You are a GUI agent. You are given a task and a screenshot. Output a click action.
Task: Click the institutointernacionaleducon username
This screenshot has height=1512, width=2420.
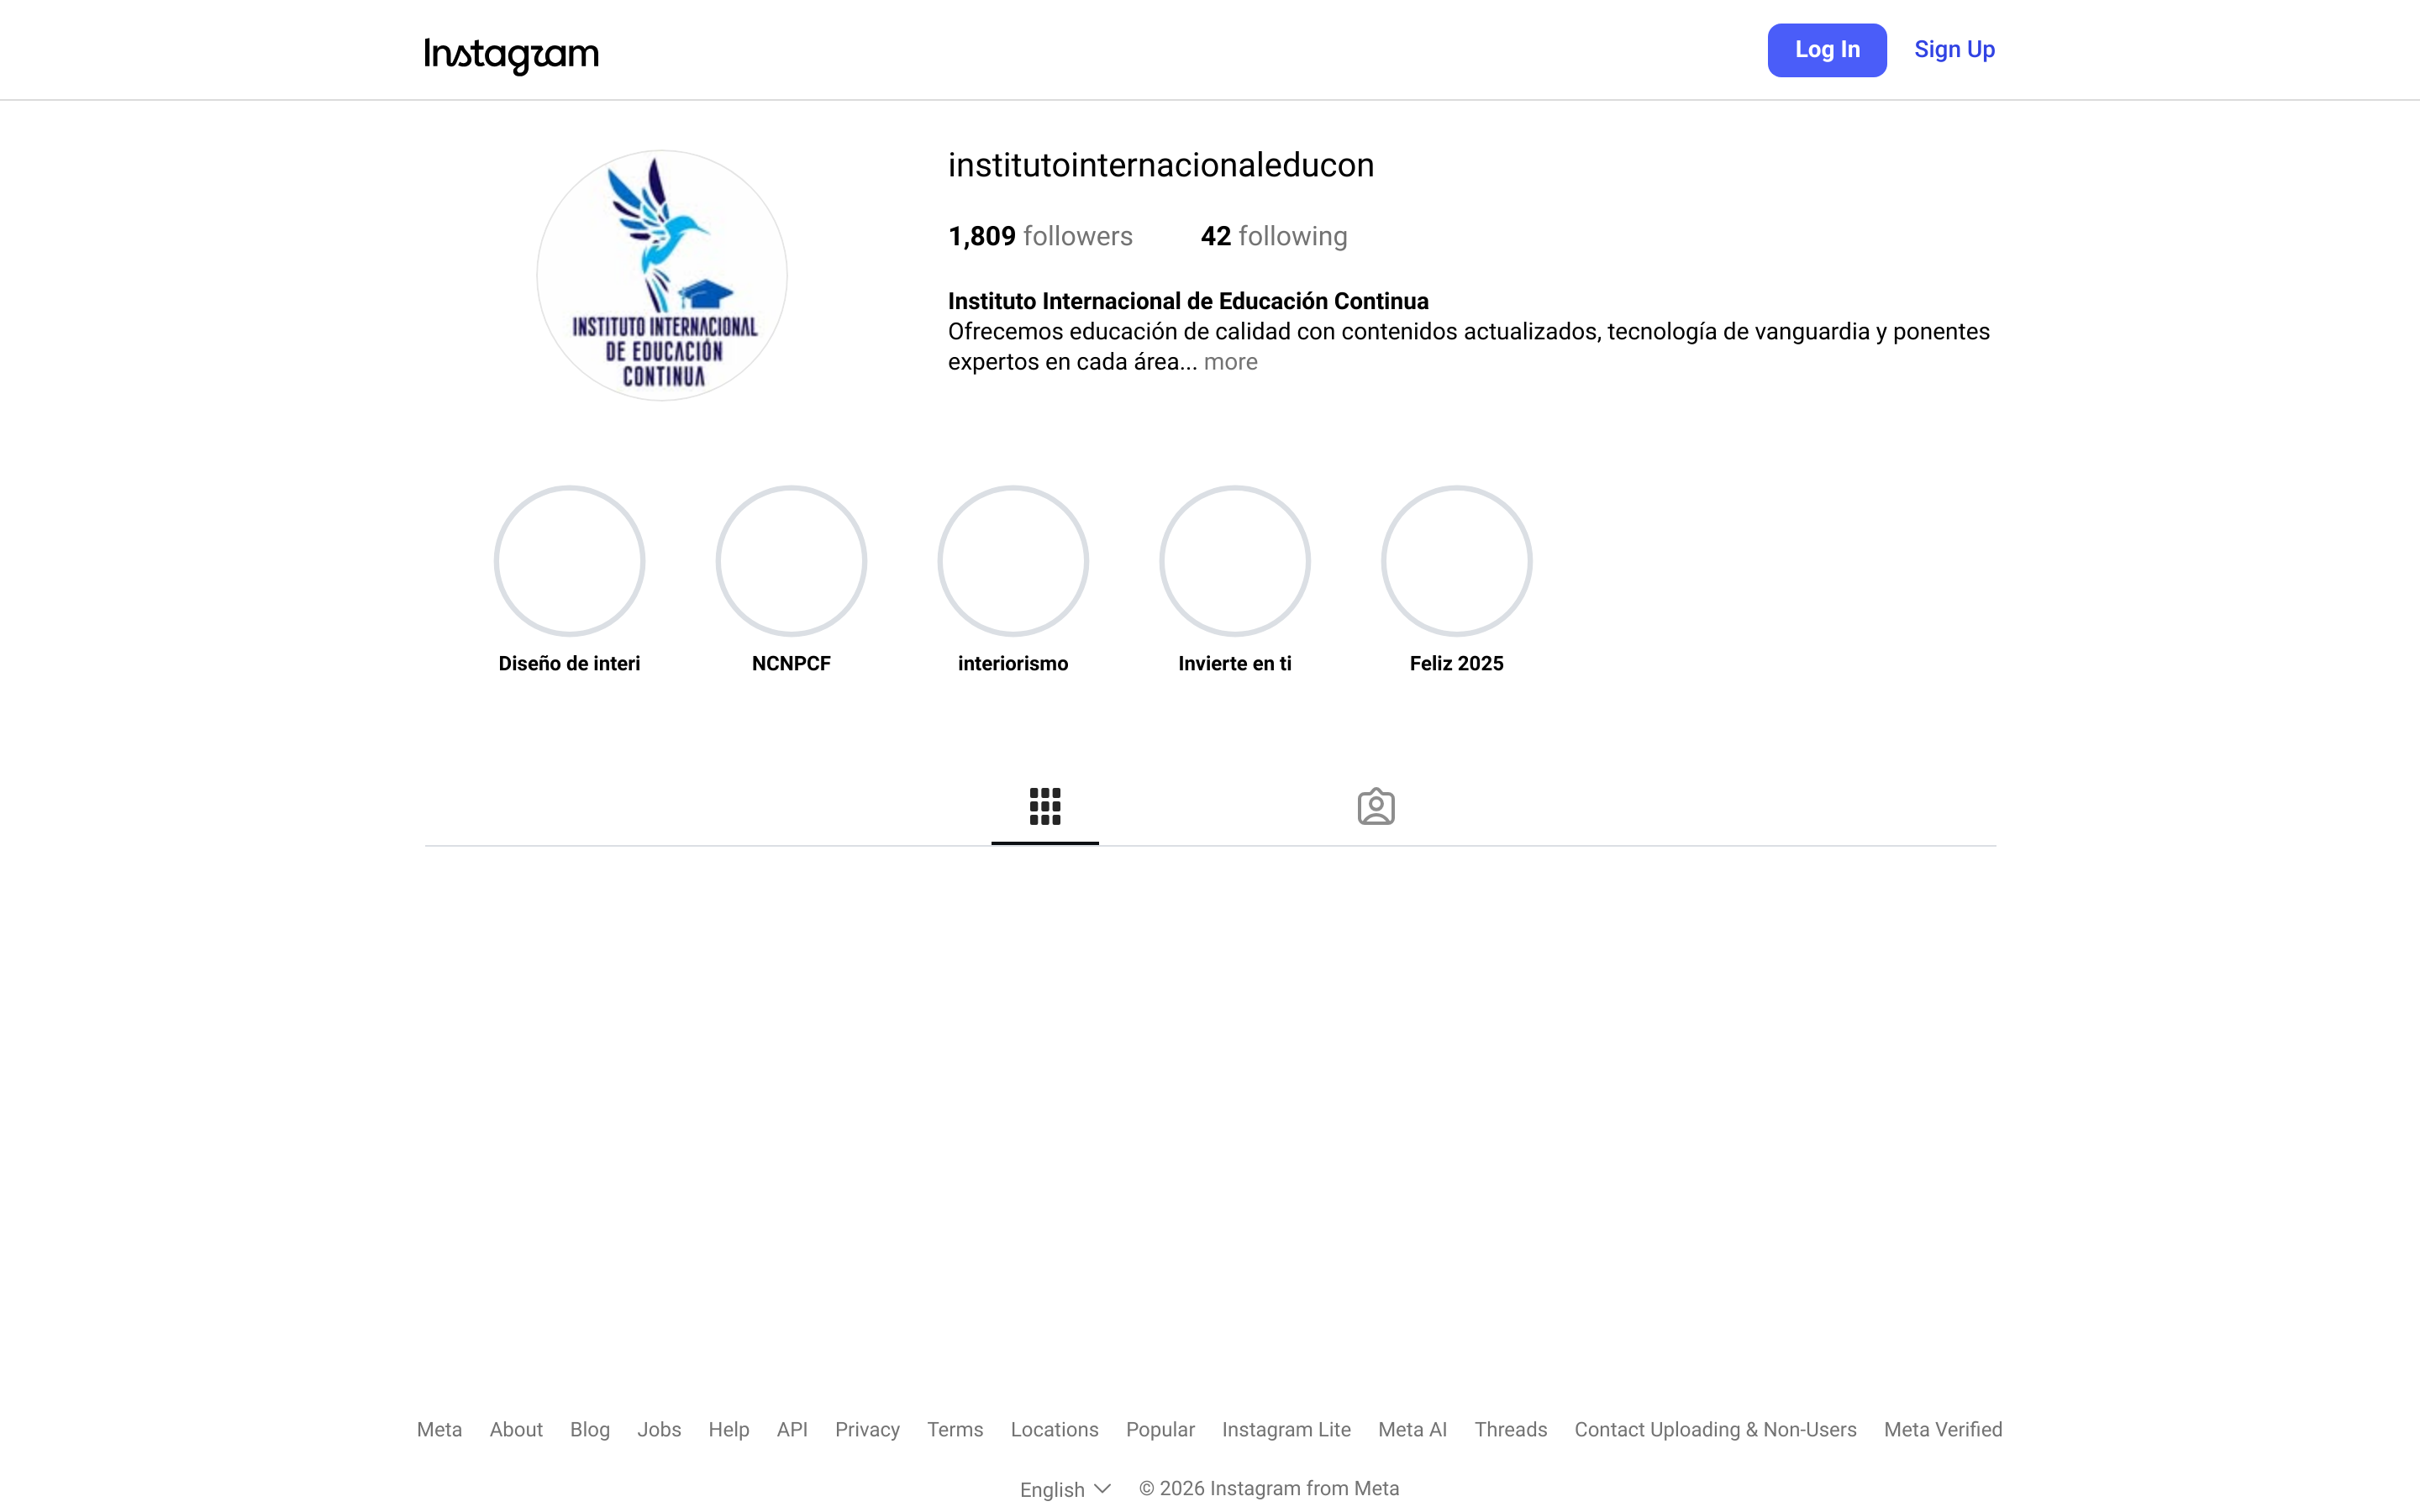tap(1161, 165)
